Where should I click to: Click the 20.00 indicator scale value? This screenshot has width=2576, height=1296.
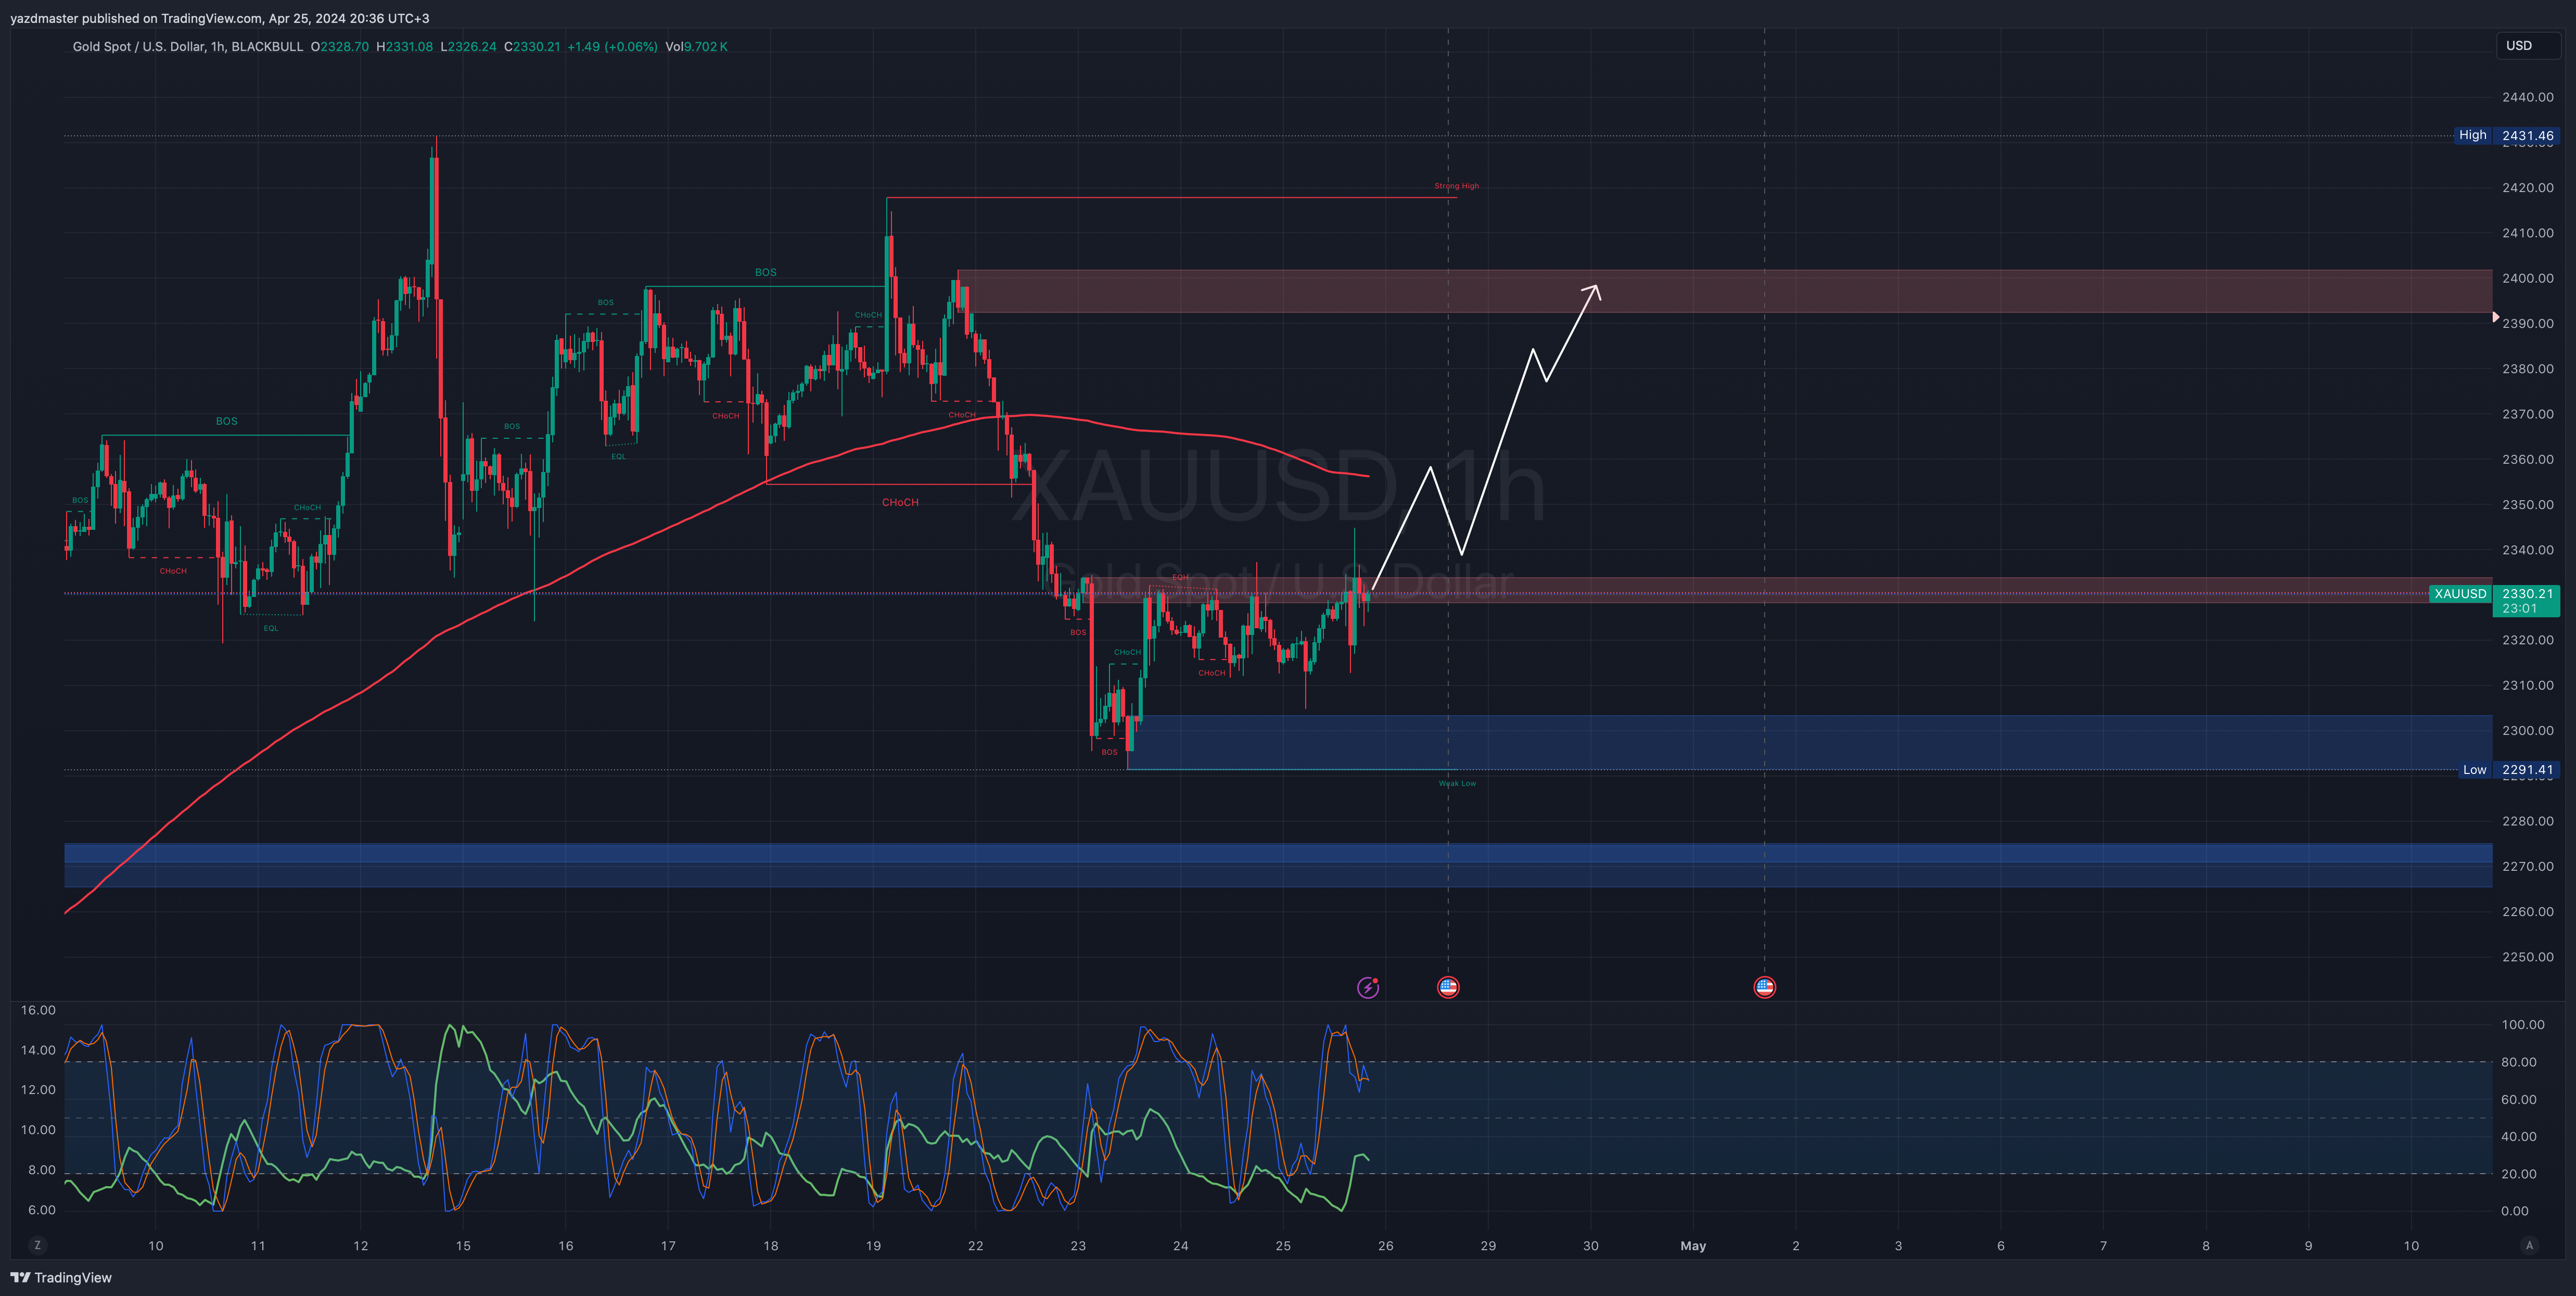click(x=2518, y=1174)
